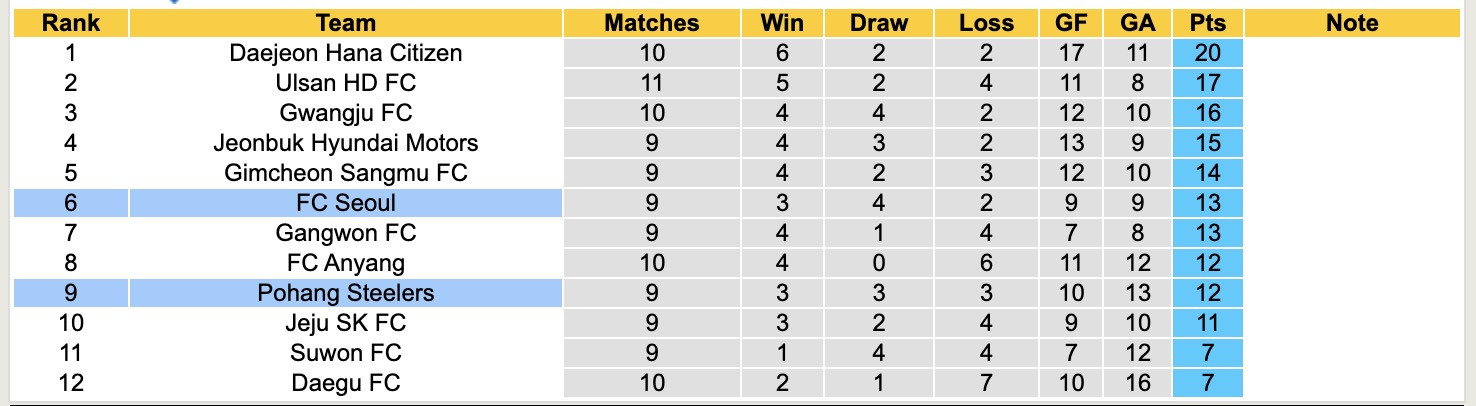This screenshot has height=406, width=1476.
Task: Select the Draw column header
Action: (x=879, y=23)
